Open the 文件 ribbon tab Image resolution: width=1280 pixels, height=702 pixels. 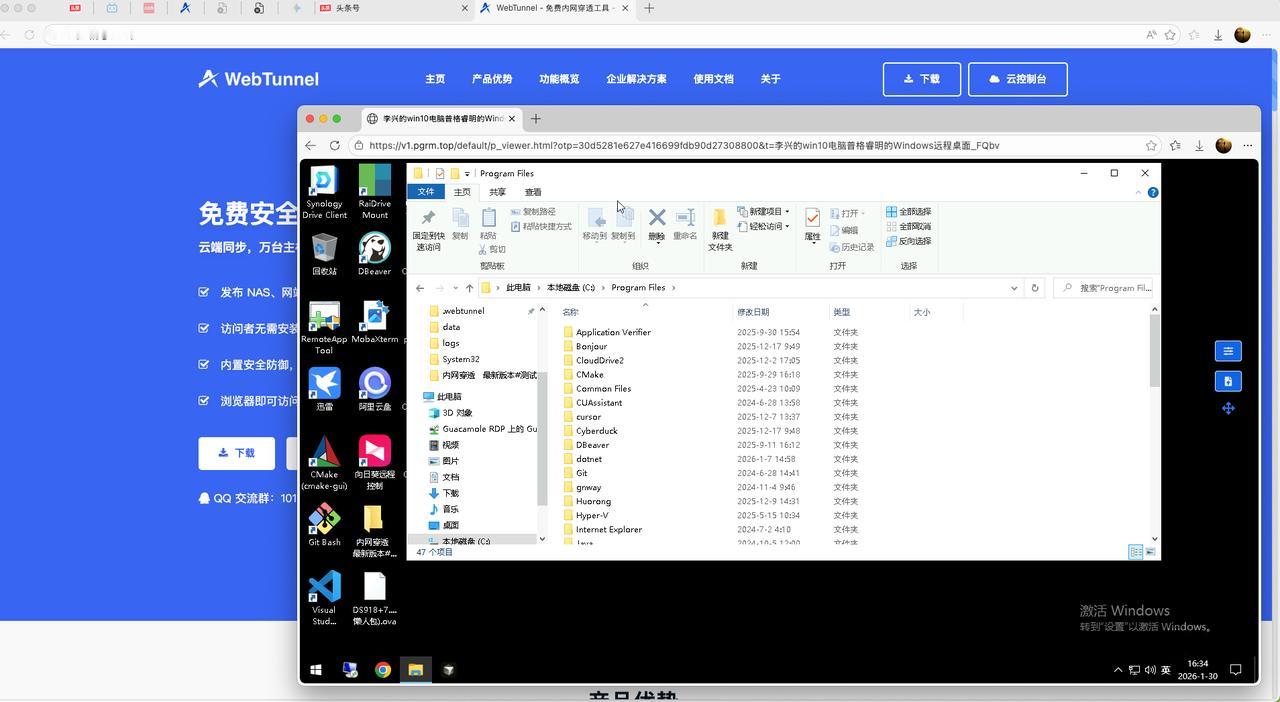426,192
